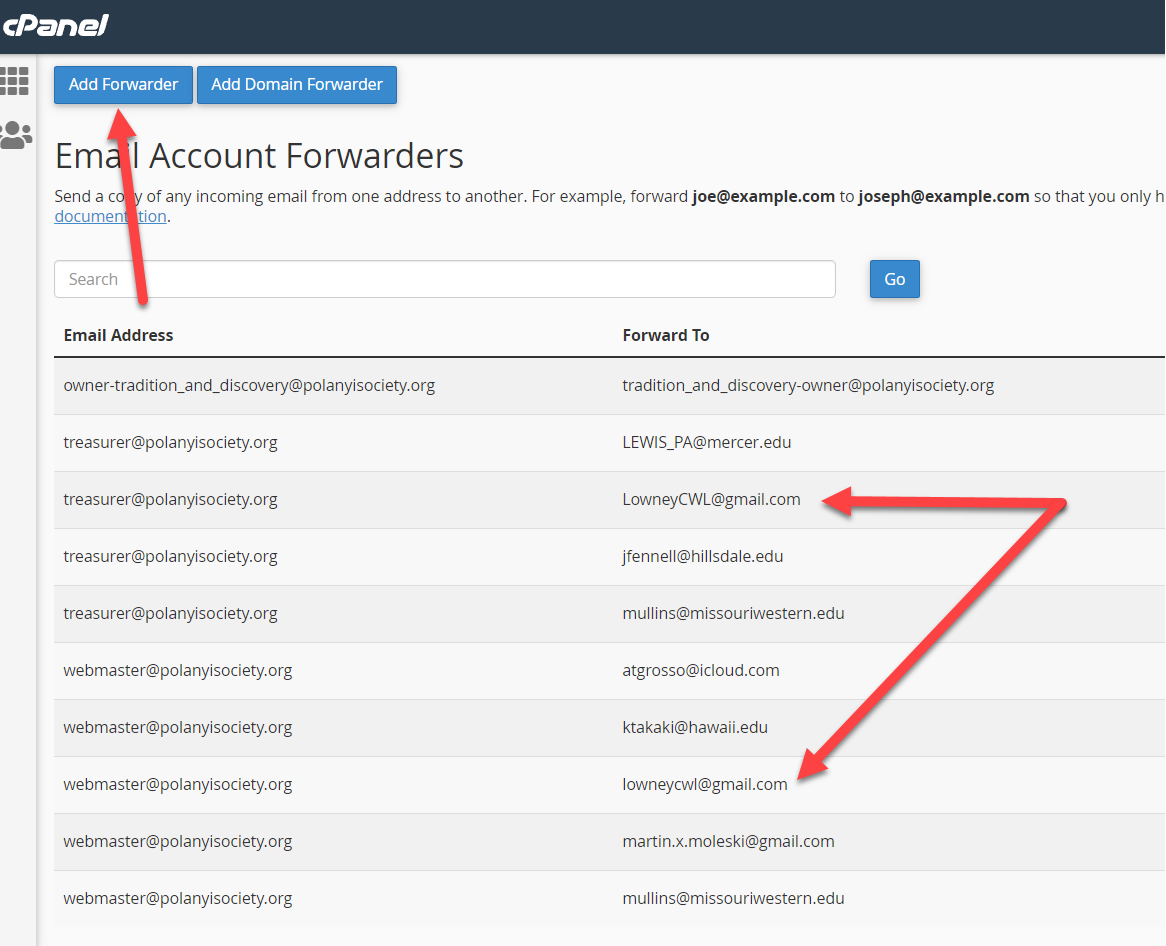Open User Manager icon in sidebar
Viewport: 1166px width, 946px height.
pos(15,134)
